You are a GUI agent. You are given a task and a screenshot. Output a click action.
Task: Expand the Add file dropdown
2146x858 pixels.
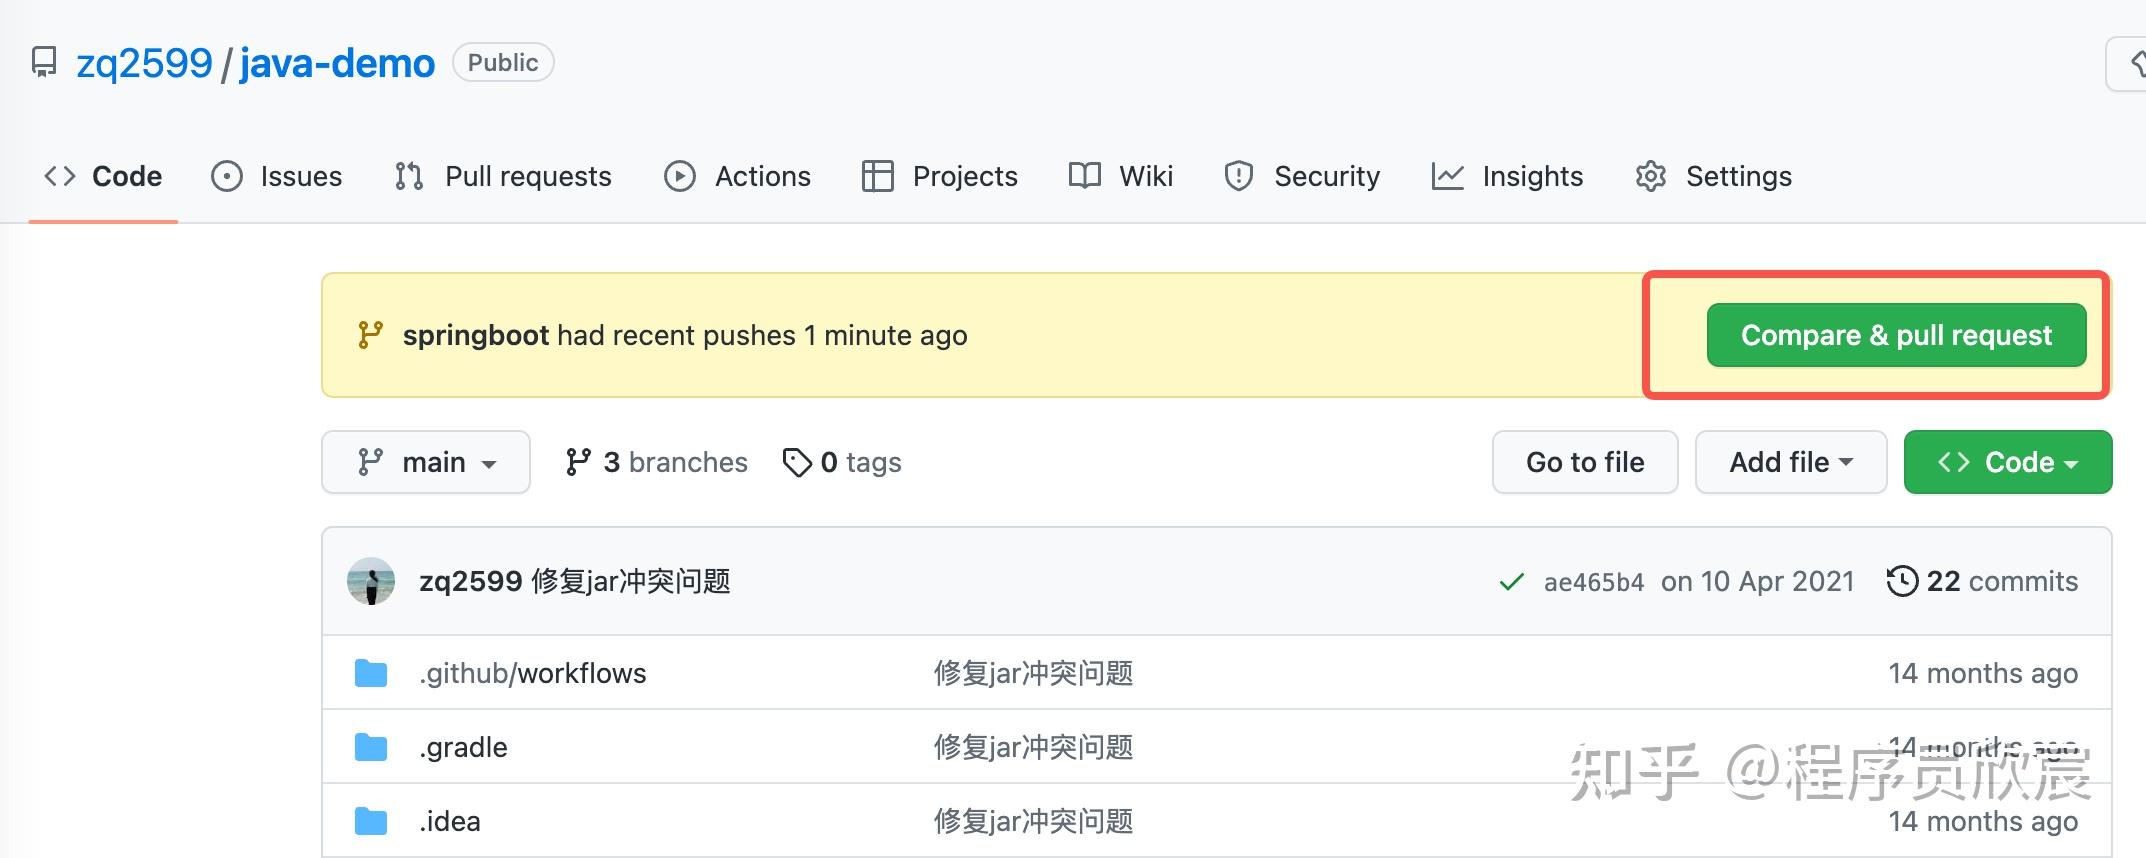pyautogui.click(x=1790, y=463)
